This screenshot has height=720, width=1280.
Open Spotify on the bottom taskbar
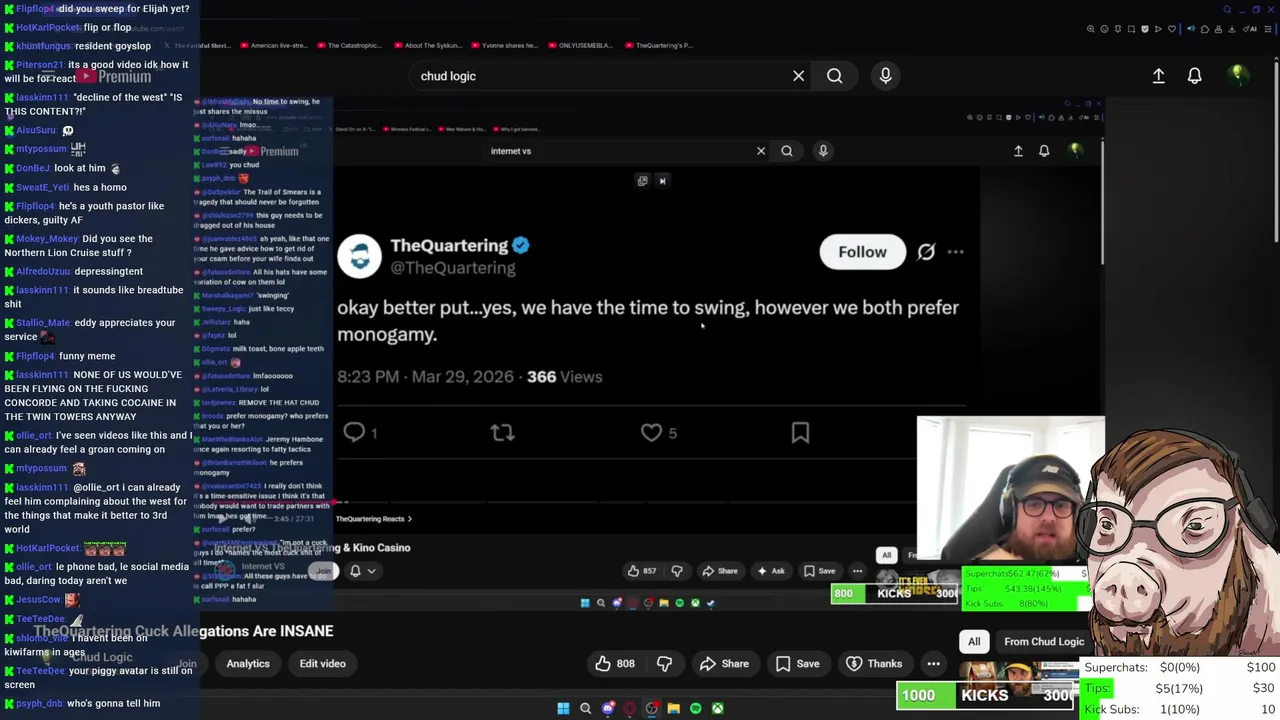[x=695, y=709]
